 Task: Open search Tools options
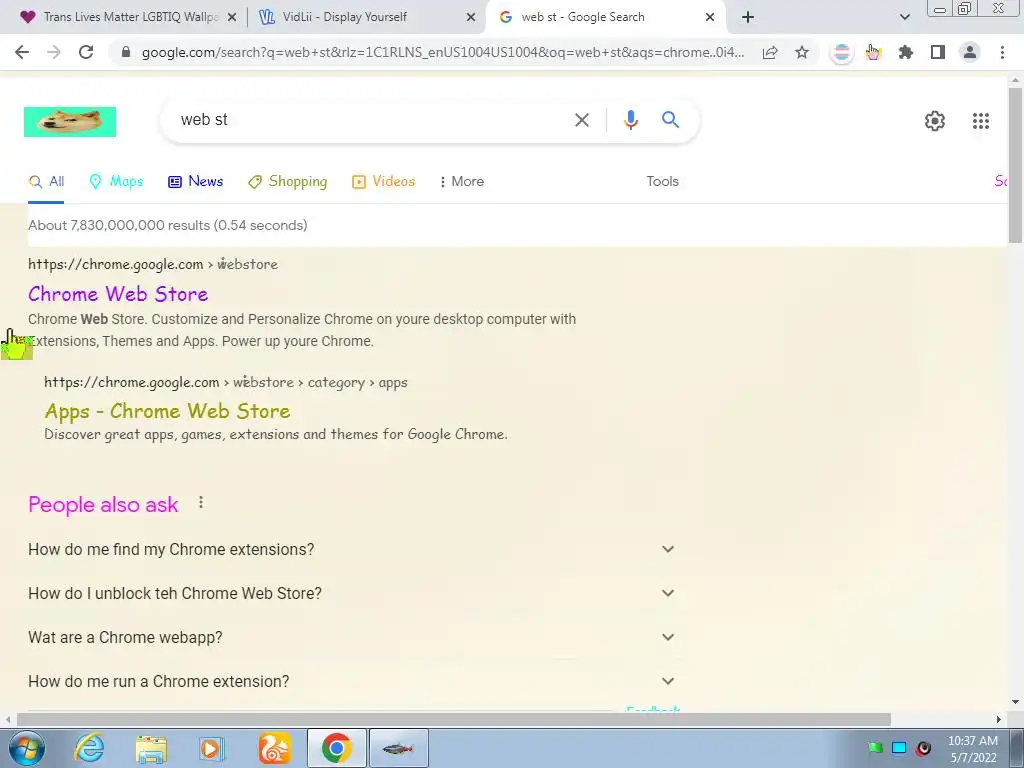[662, 182]
